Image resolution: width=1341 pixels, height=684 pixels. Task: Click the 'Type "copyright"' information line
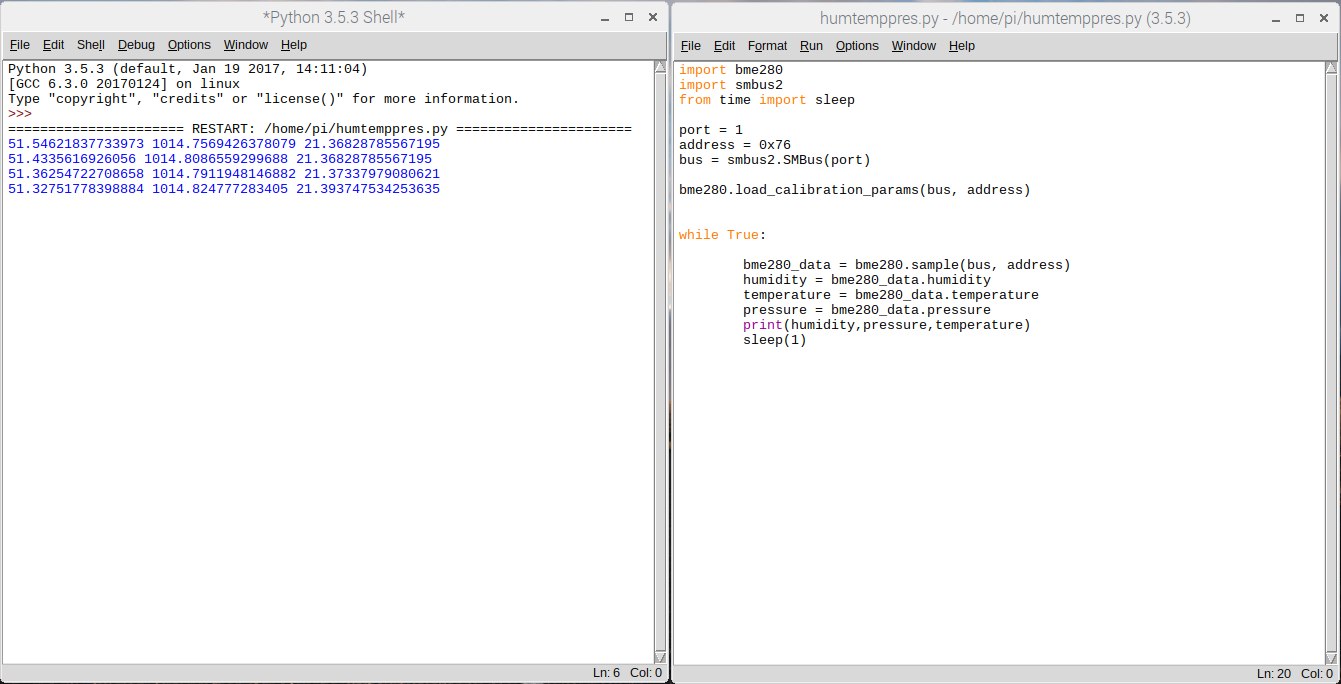coord(264,99)
